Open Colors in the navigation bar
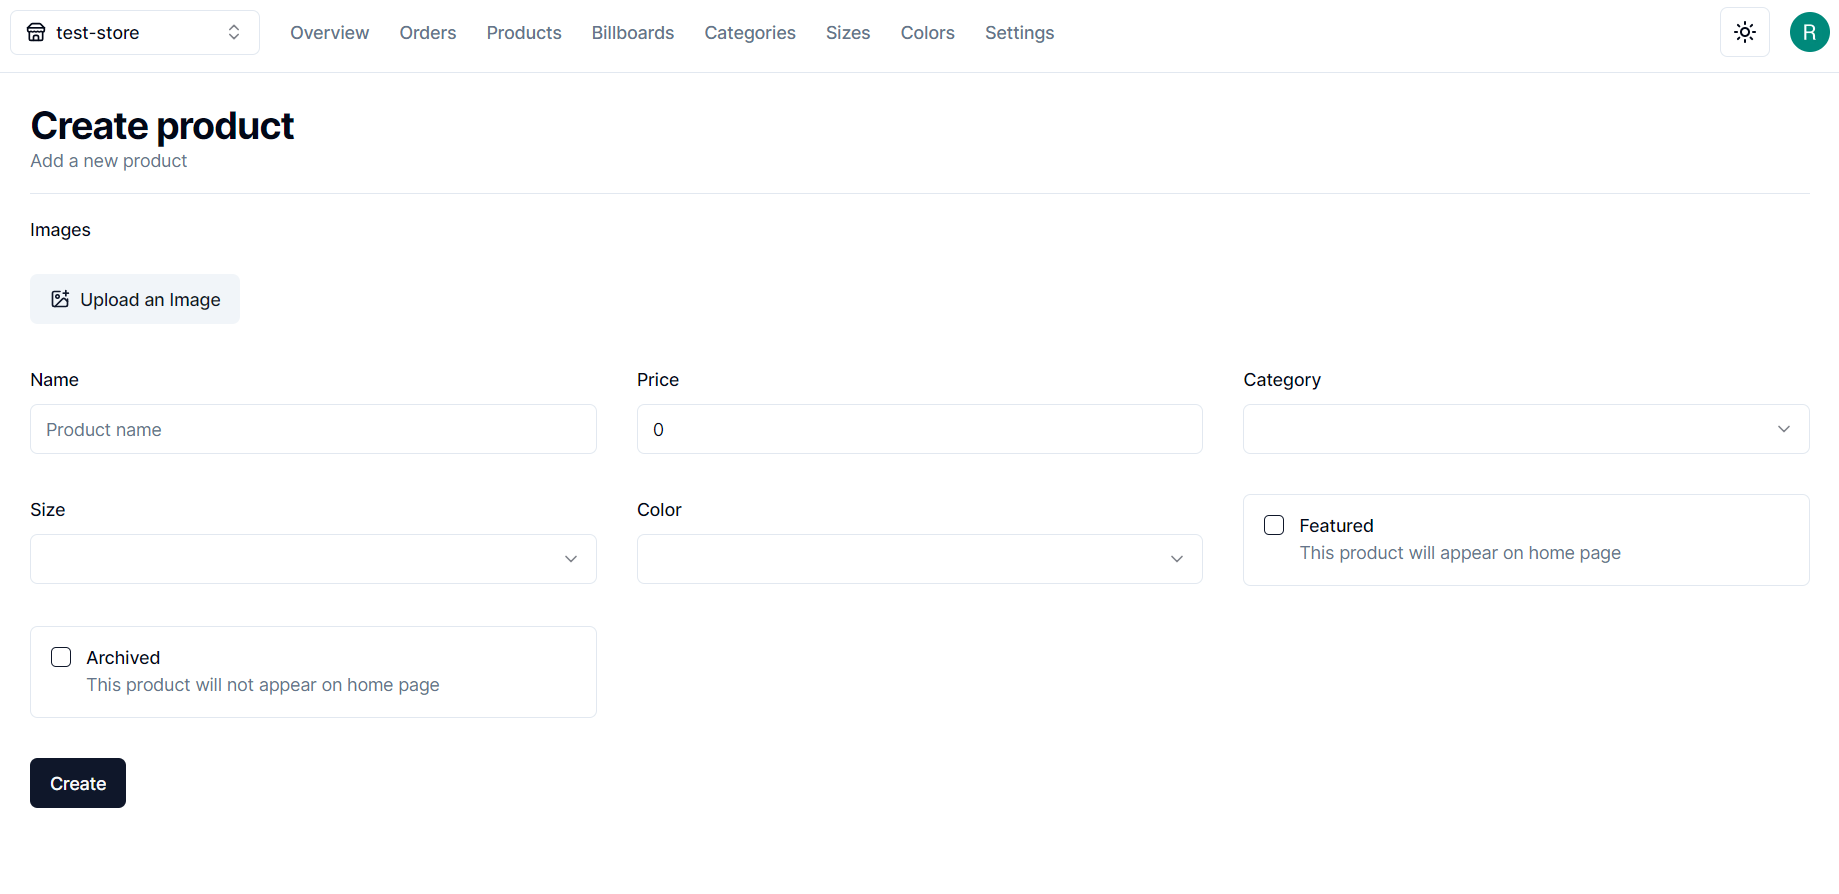The image size is (1839, 894). pyautogui.click(x=927, y=33)
